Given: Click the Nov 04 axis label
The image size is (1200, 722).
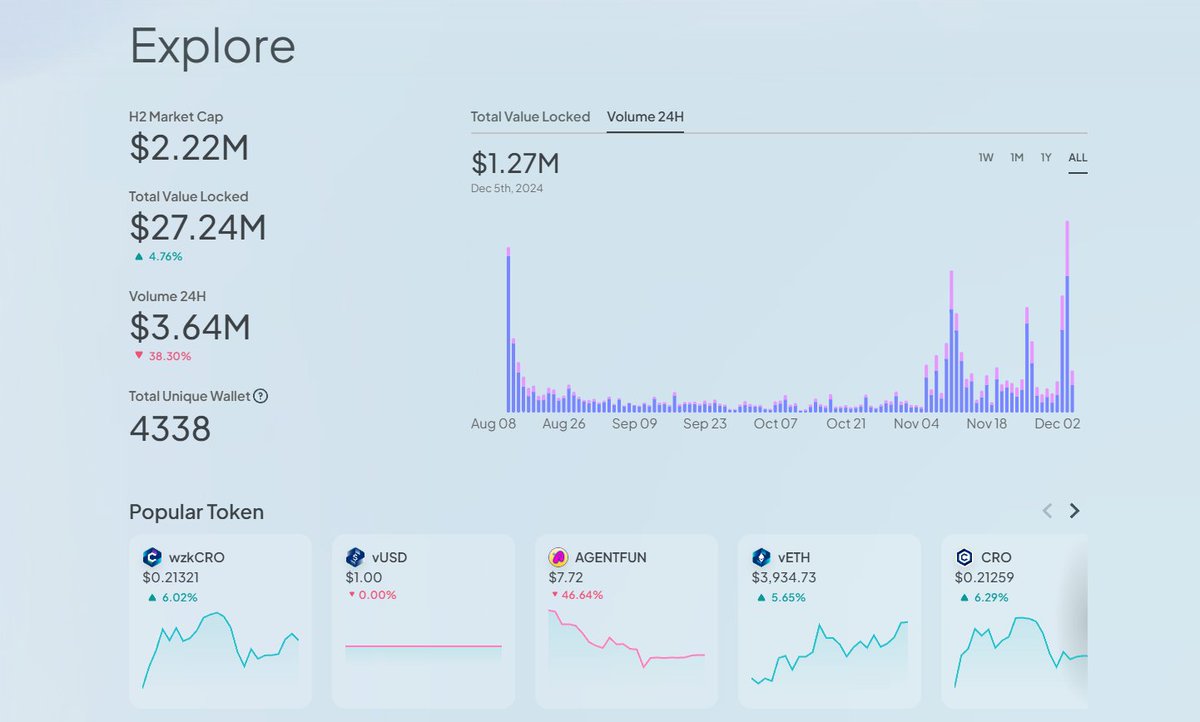Looking at the screenshot, I should 917,424.
